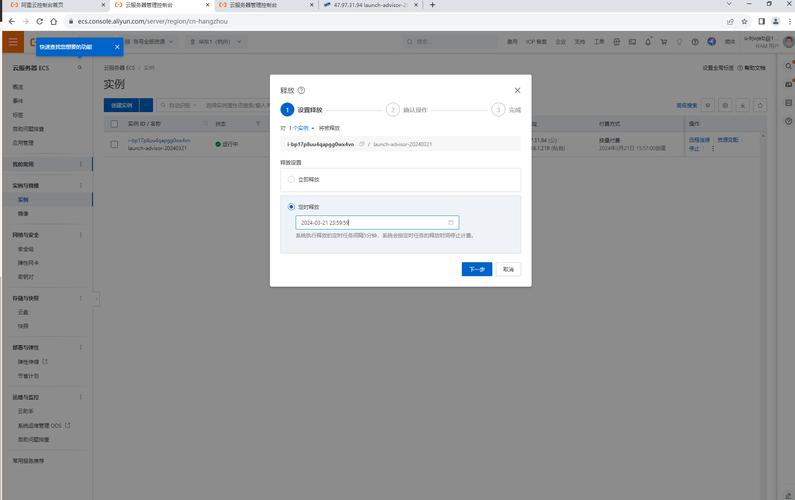Click the 取消 button
The image size is (795, 500).
click(x=508, y=269)
